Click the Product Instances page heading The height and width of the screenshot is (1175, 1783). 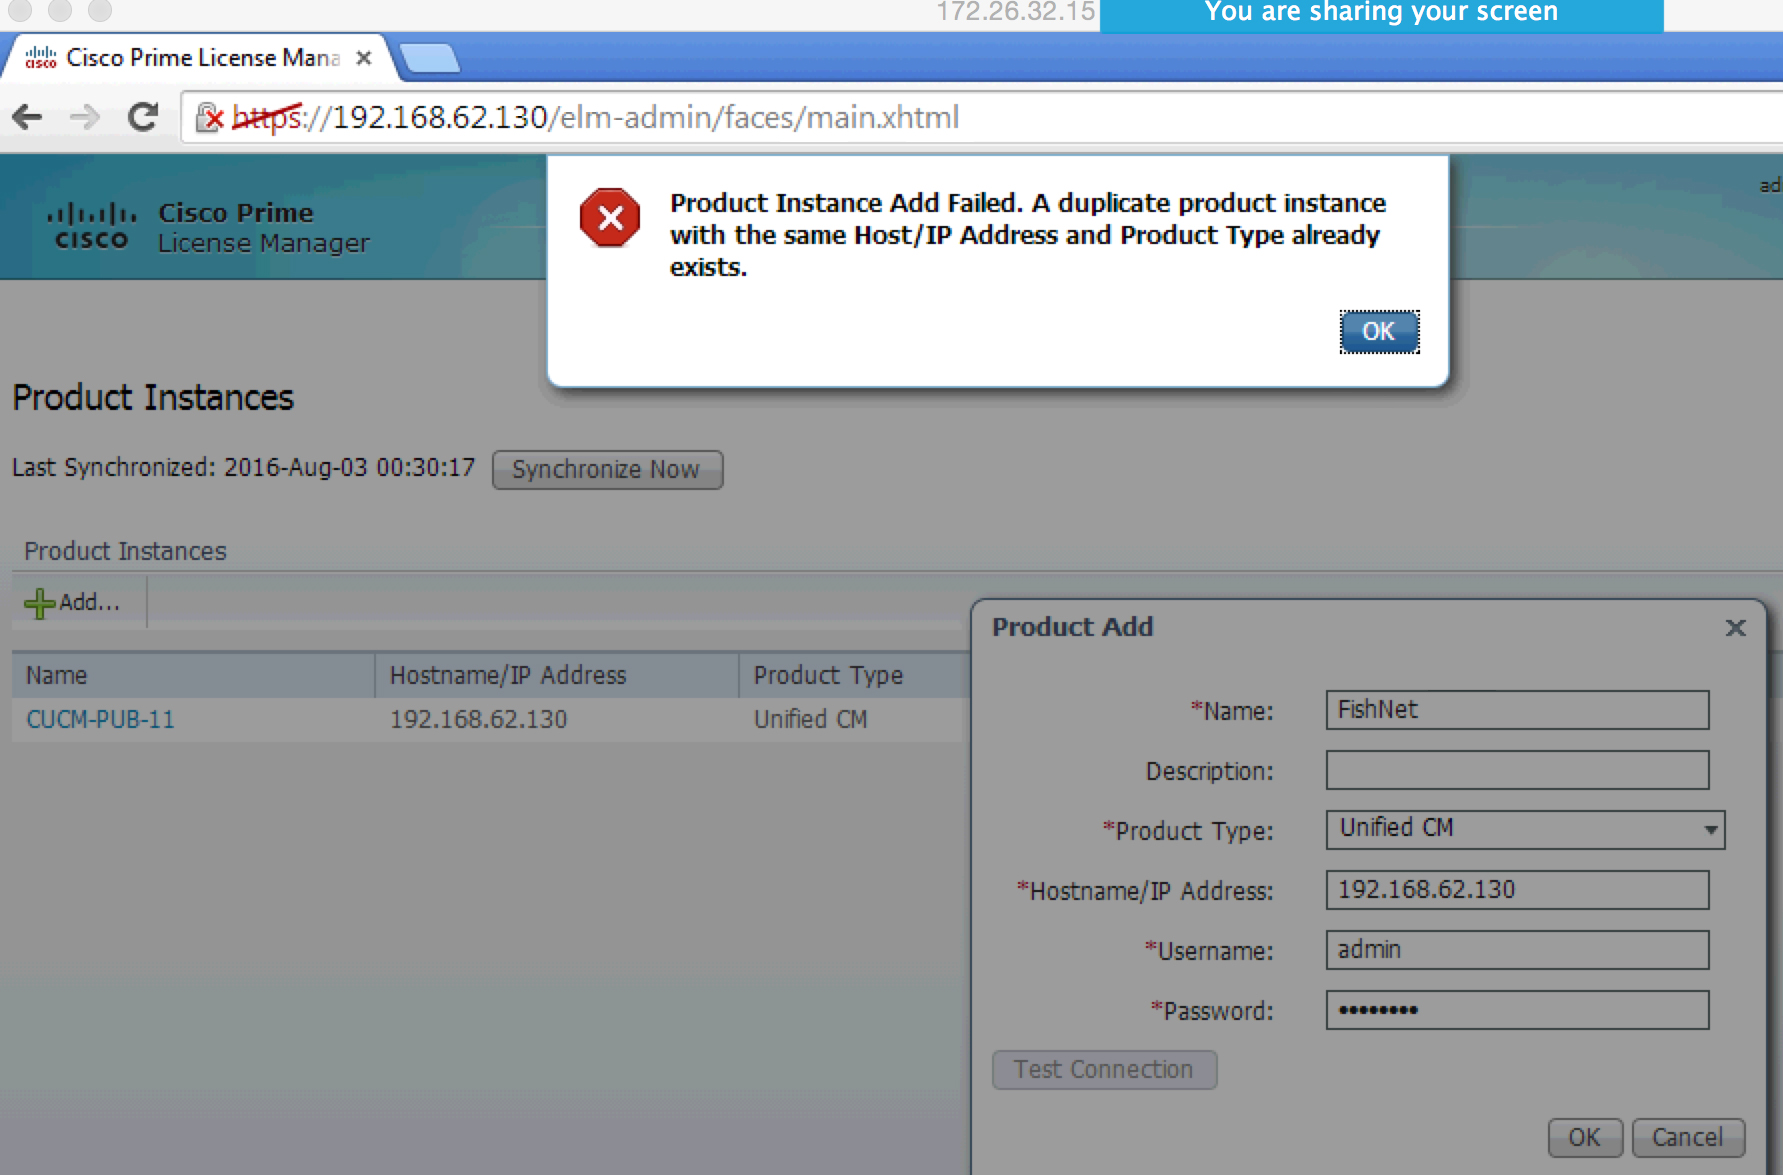click(153, 398)
